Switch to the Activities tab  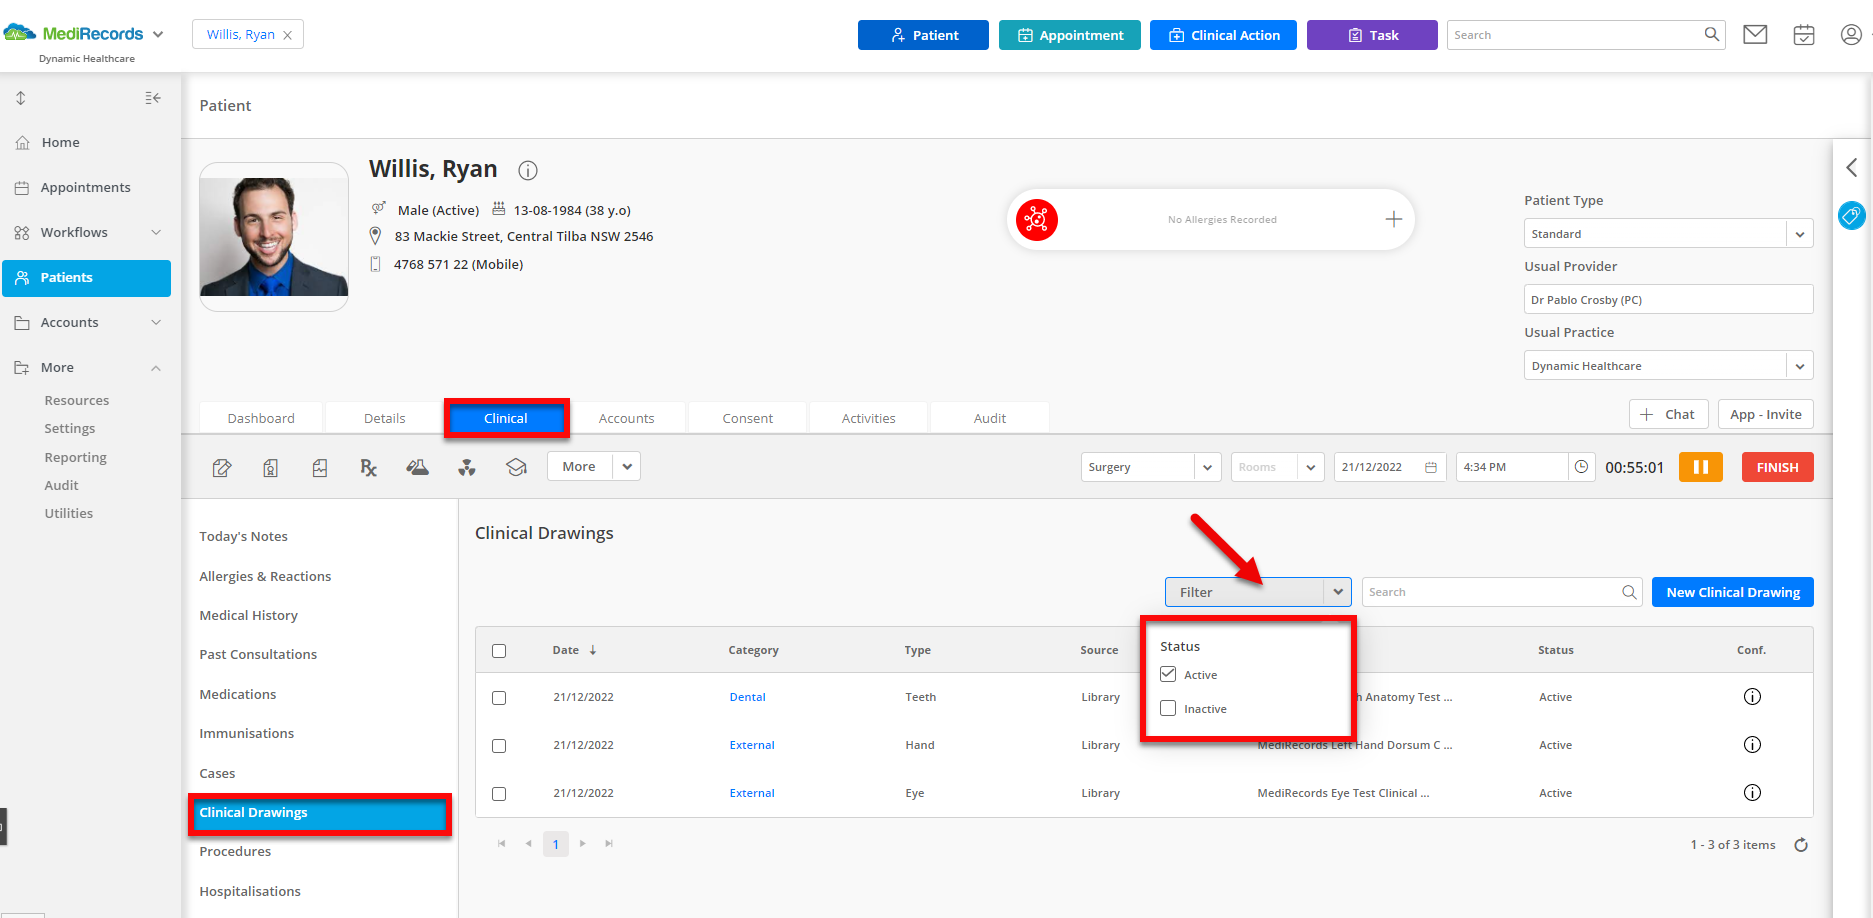click(x=869, y=418)
